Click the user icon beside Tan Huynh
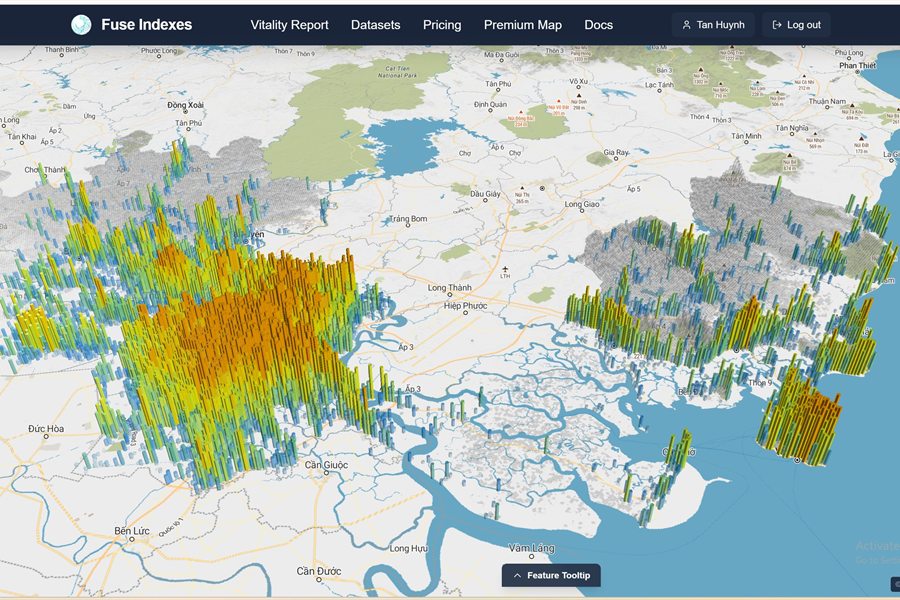This screenshot has width=900, height=600. (686, 25)
